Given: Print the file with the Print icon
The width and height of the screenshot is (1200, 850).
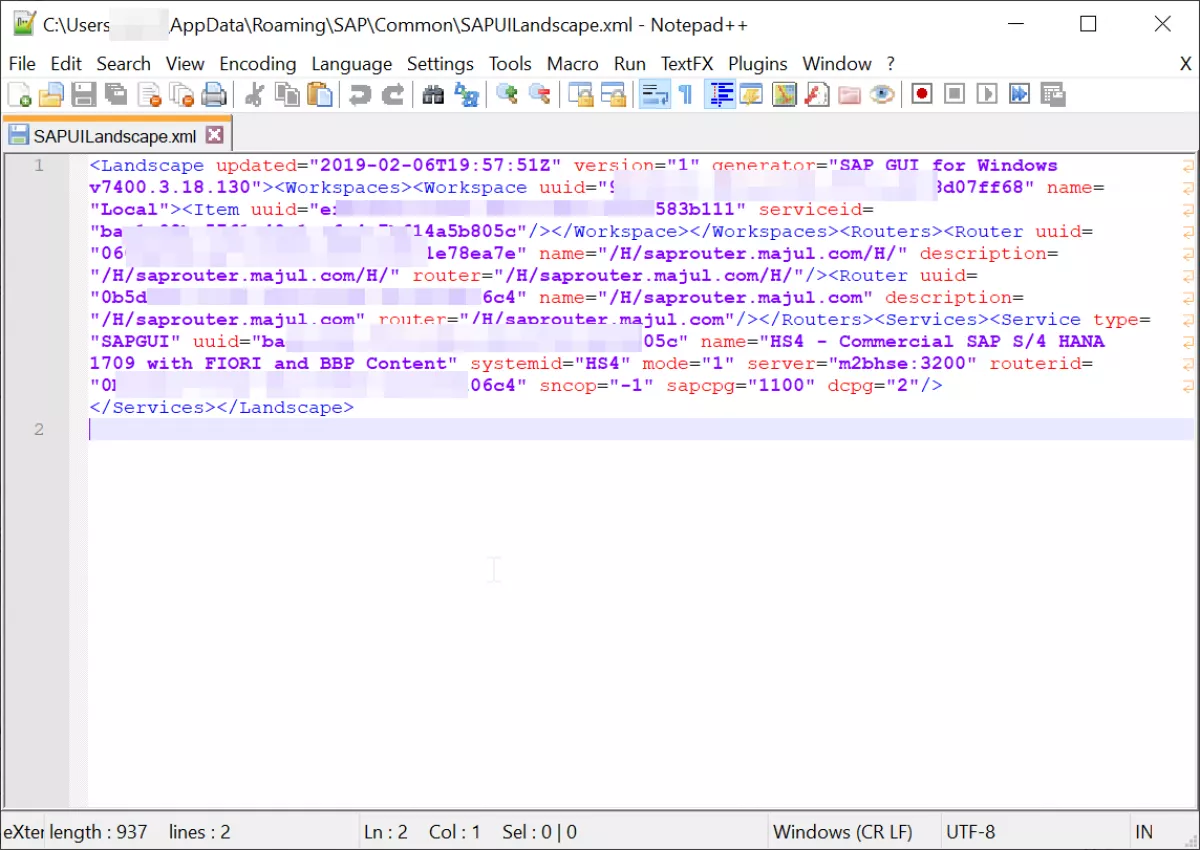Looking at the screenshot, I should tap(214, 95).
